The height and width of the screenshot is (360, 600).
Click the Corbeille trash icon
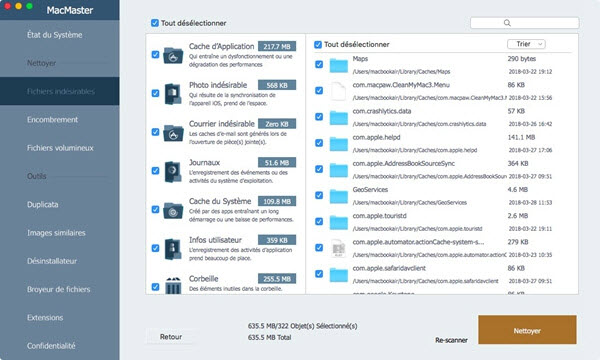click(173, 285)
